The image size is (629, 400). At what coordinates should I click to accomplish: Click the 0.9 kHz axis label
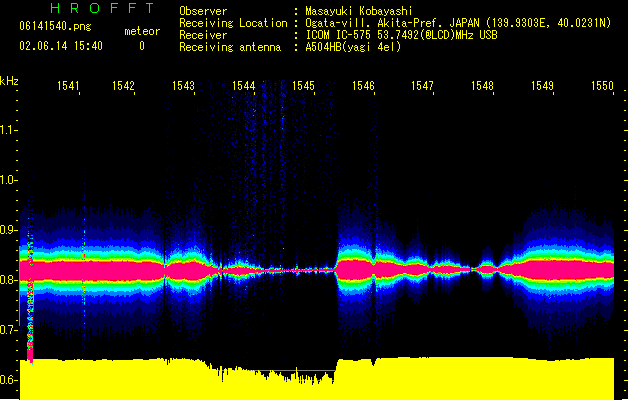(x=8, y=230)
